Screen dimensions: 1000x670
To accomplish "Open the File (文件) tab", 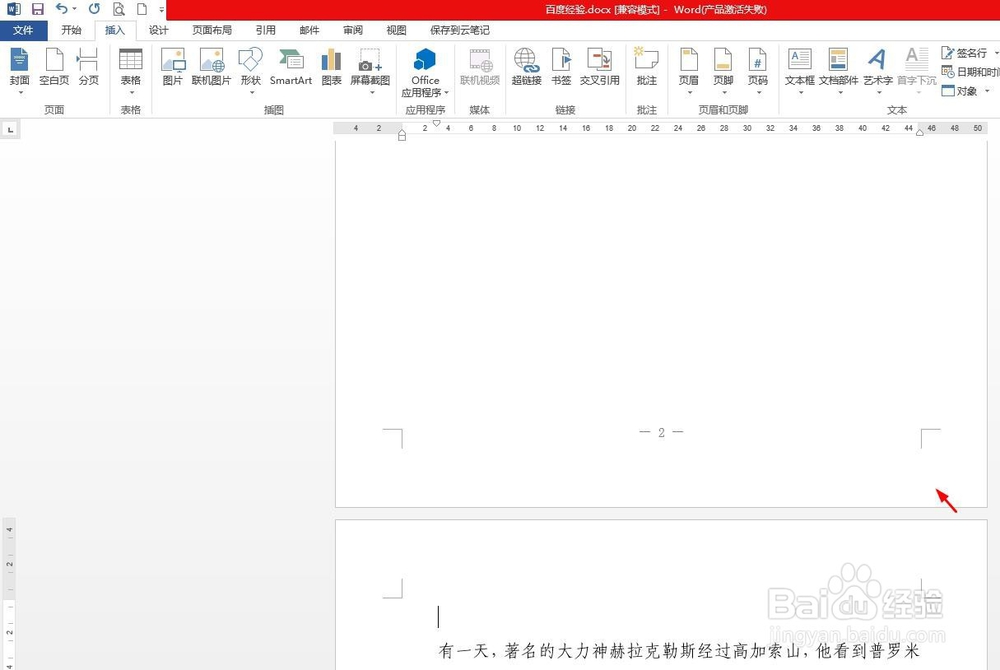I will pos(24,30).
